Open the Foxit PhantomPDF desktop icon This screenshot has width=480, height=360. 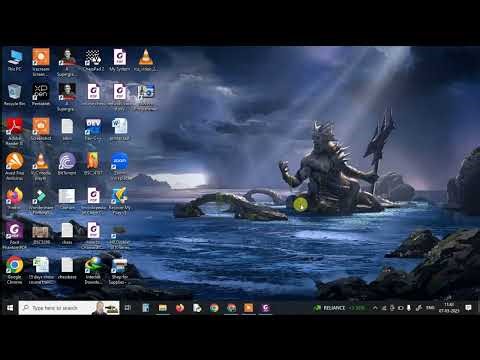[14, 236]
